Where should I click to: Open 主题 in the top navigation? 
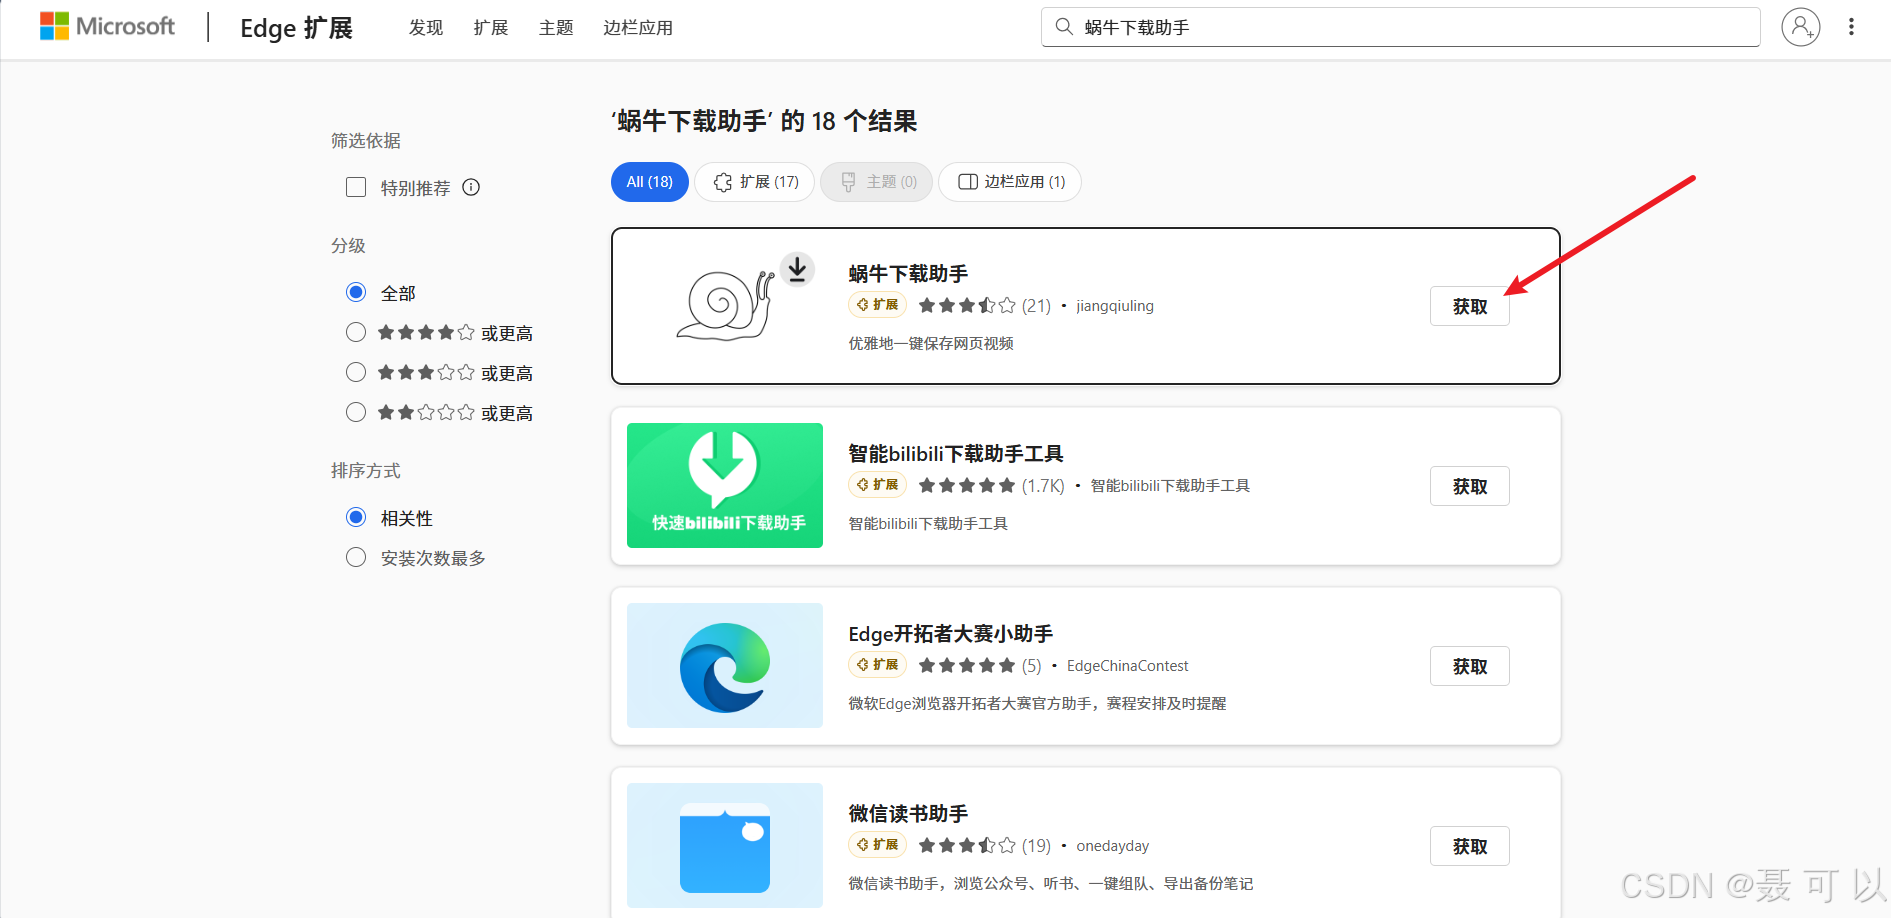(556, 28)
